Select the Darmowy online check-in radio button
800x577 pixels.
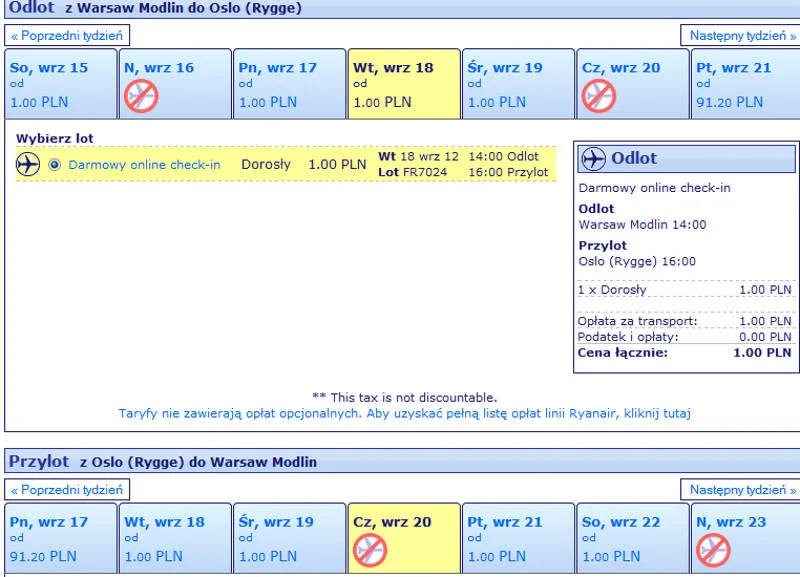pyautogui.click(x=55, y=165)
